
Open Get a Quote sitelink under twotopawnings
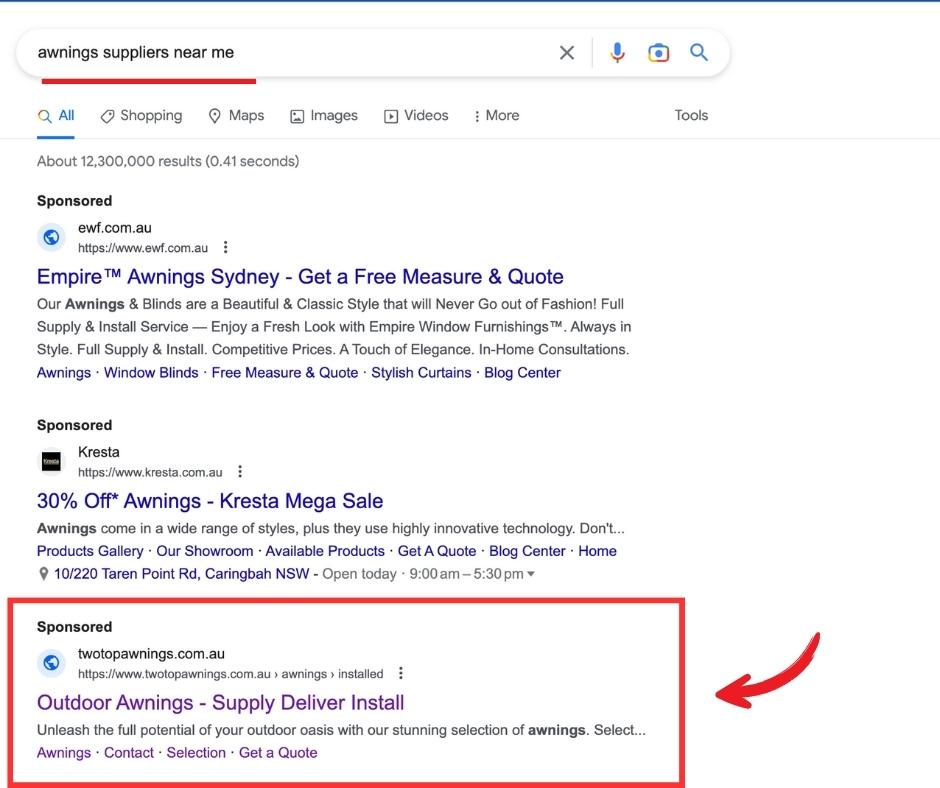(278, 753)
